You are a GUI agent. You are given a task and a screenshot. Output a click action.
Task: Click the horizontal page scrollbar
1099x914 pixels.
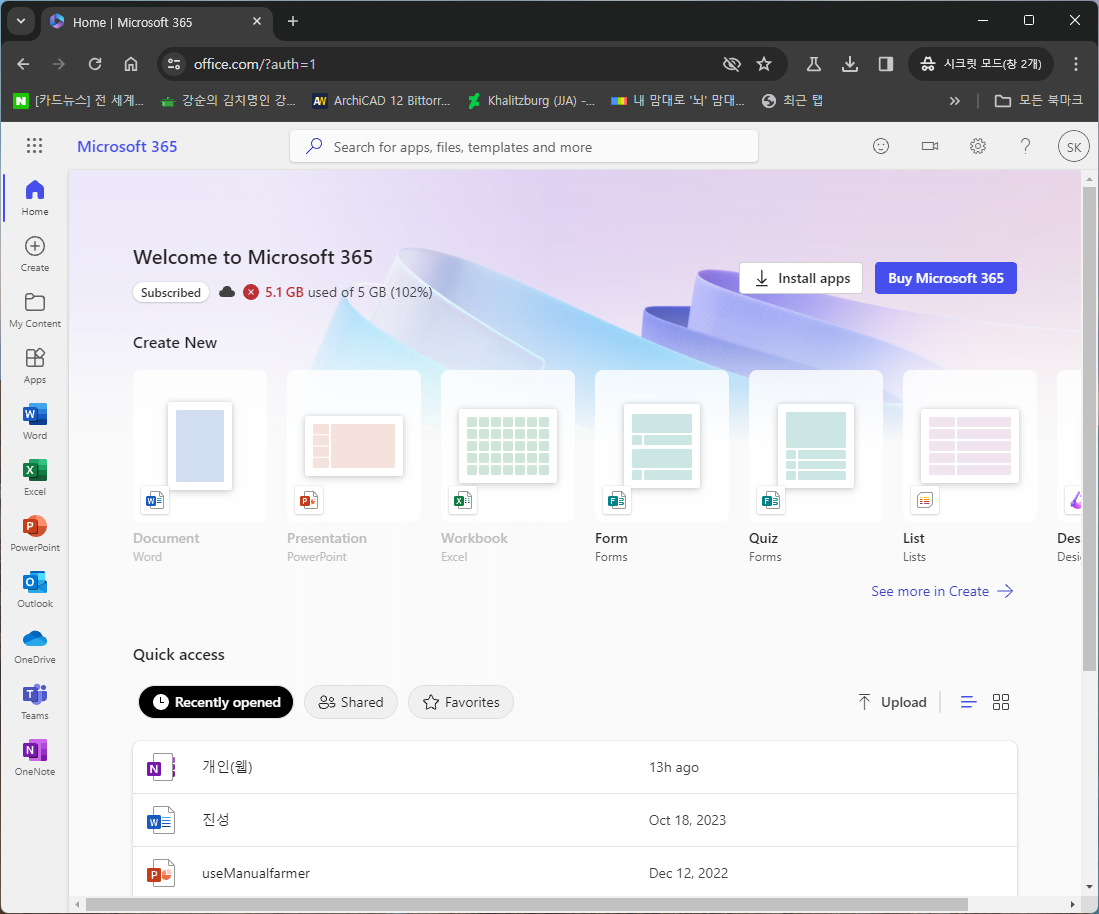(527, 904)
